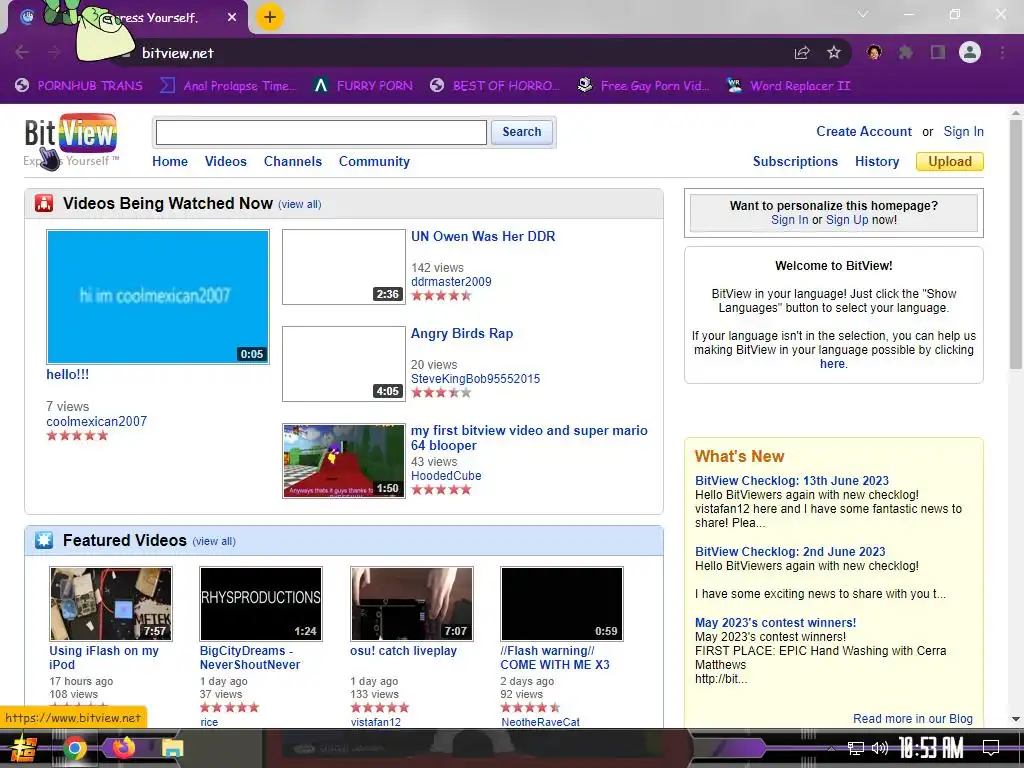The width and height of the screenshot is (1024, 768).
Task: Click the bitview.net address bar
Action: point(457,53)
